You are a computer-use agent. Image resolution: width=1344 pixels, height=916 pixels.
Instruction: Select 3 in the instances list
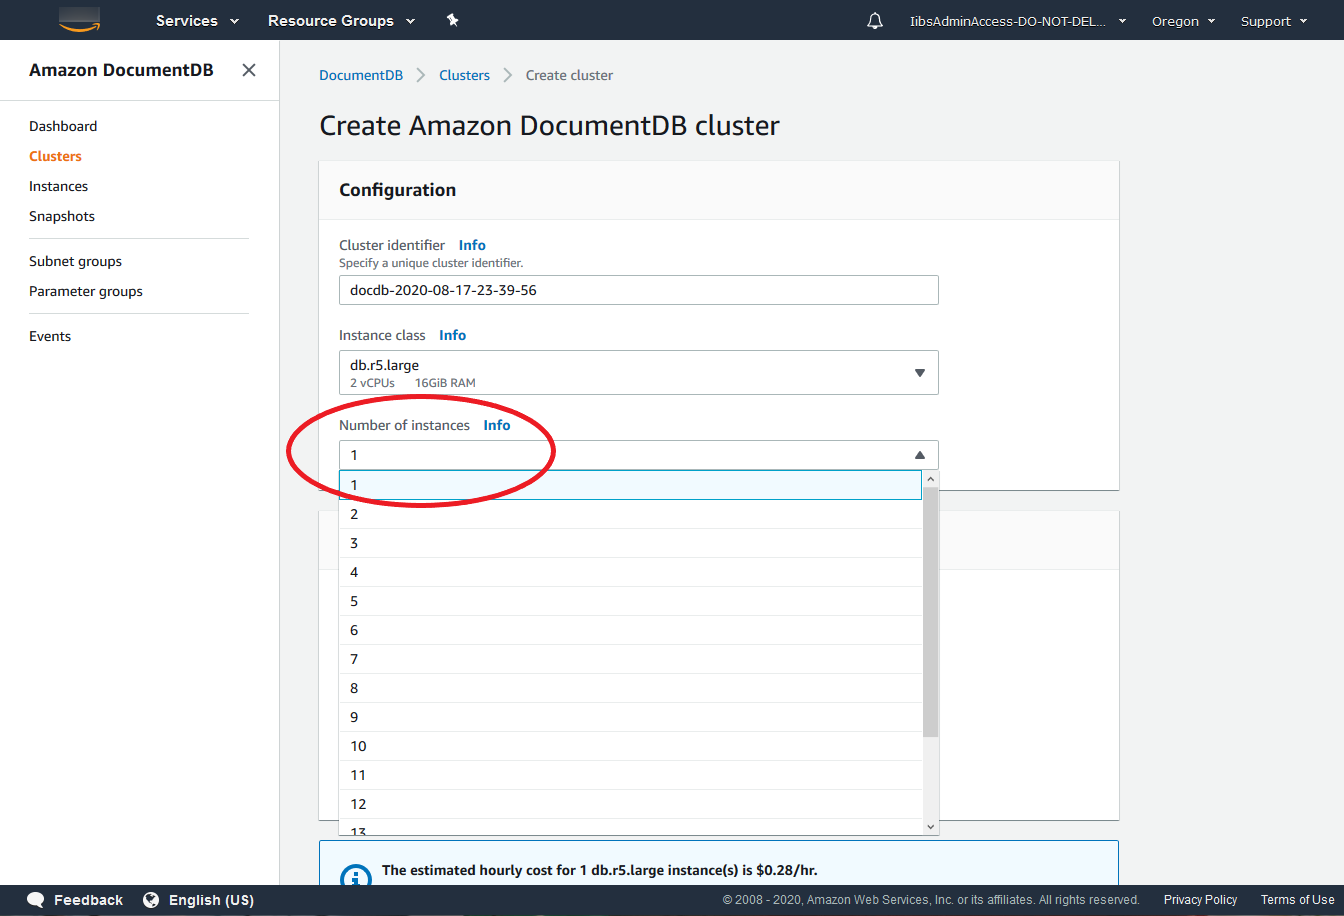pyautogui.click(x=630, y=543)
